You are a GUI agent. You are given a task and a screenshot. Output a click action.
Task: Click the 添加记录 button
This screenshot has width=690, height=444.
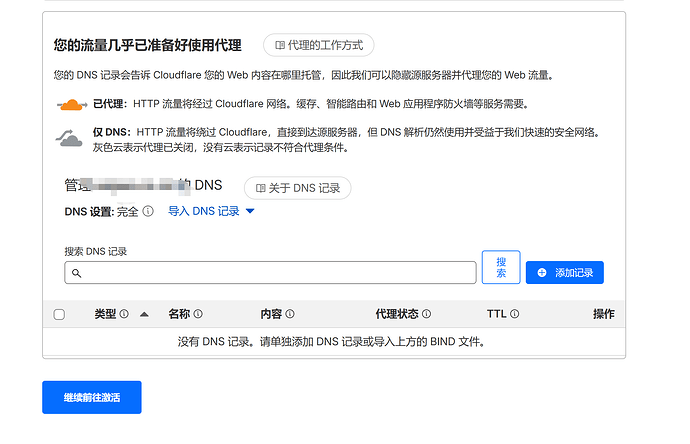tap(565, 273)
